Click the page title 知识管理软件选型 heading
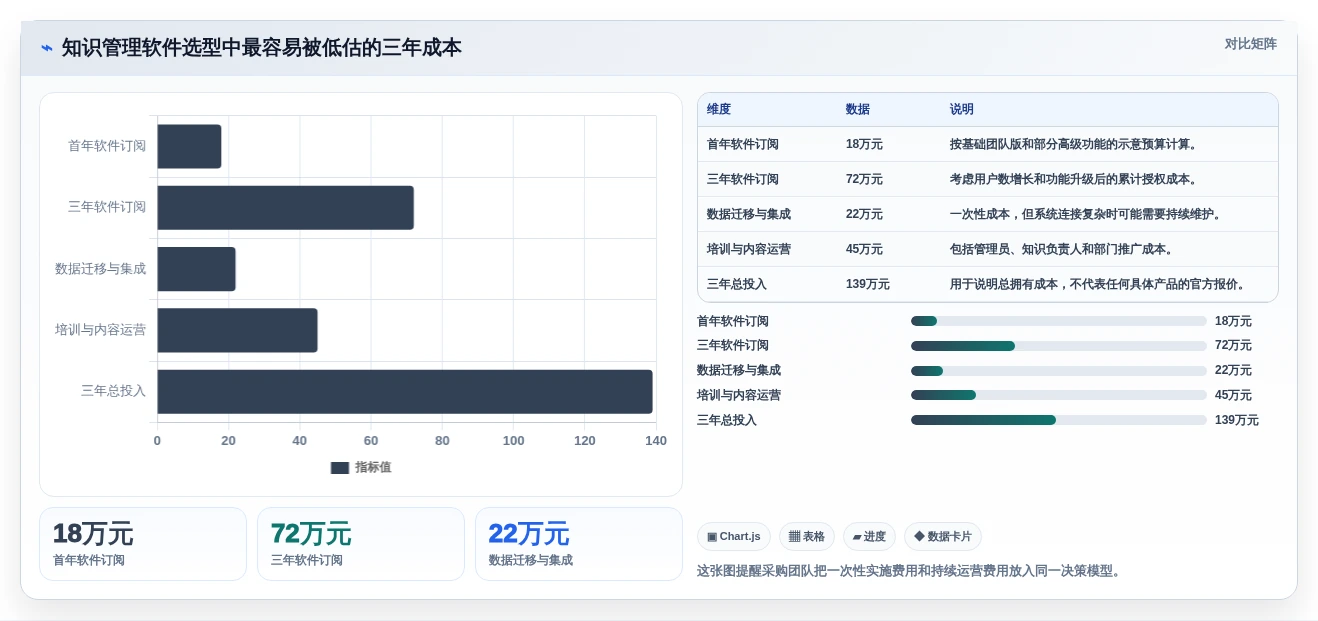Screen dimensions: 1318x621 click(262, 48)
